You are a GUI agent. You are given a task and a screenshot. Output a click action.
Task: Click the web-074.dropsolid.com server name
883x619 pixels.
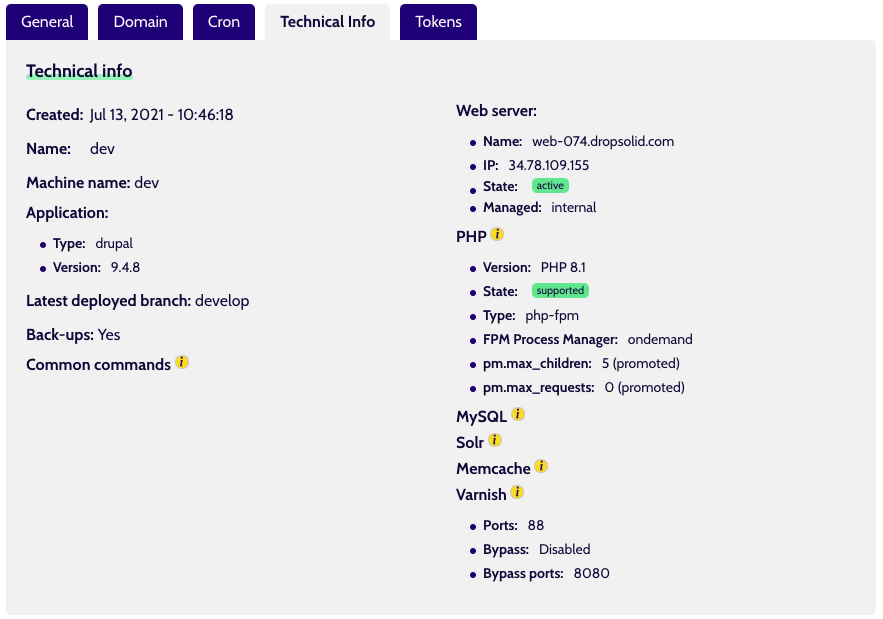[603, 141]
